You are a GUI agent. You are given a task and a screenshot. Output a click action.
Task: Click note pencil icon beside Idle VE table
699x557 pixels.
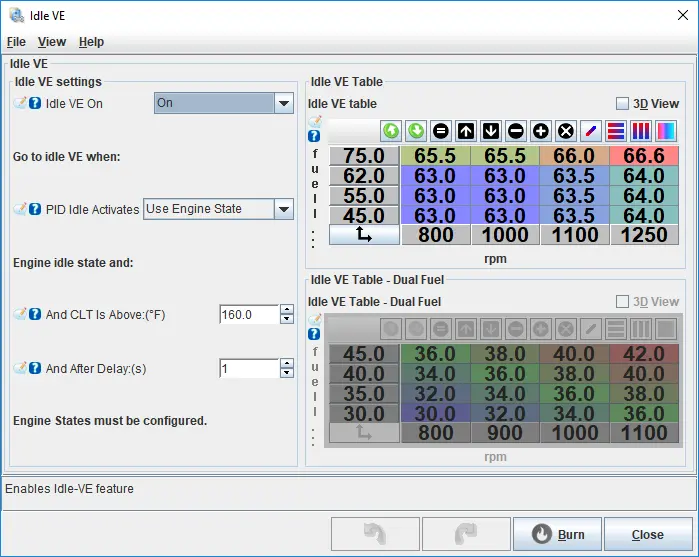pyautogui.click(x=315, y=121)
